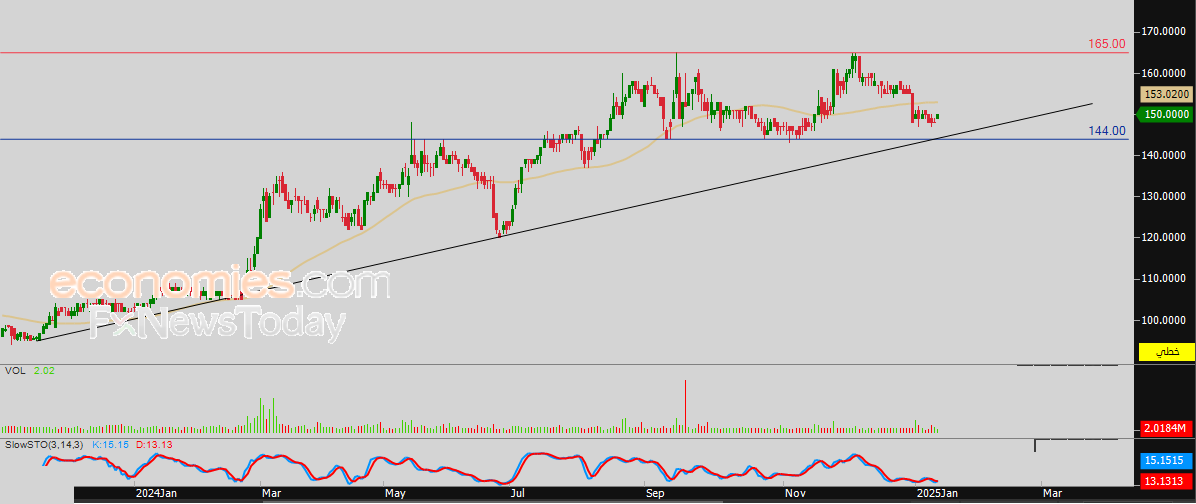The image size is (1196, 504).
Task: Select the SlowSTO(3,14,3) indicator label
Action: [44, 444]
